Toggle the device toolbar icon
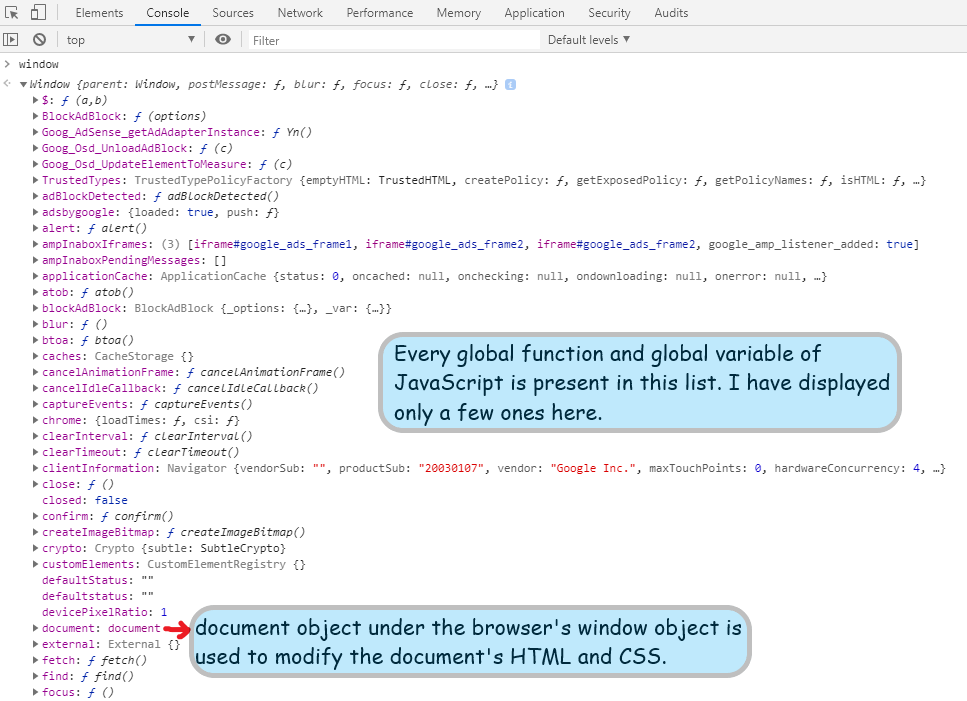This screenshot has height=701, width=967. (x=37, y=12)
